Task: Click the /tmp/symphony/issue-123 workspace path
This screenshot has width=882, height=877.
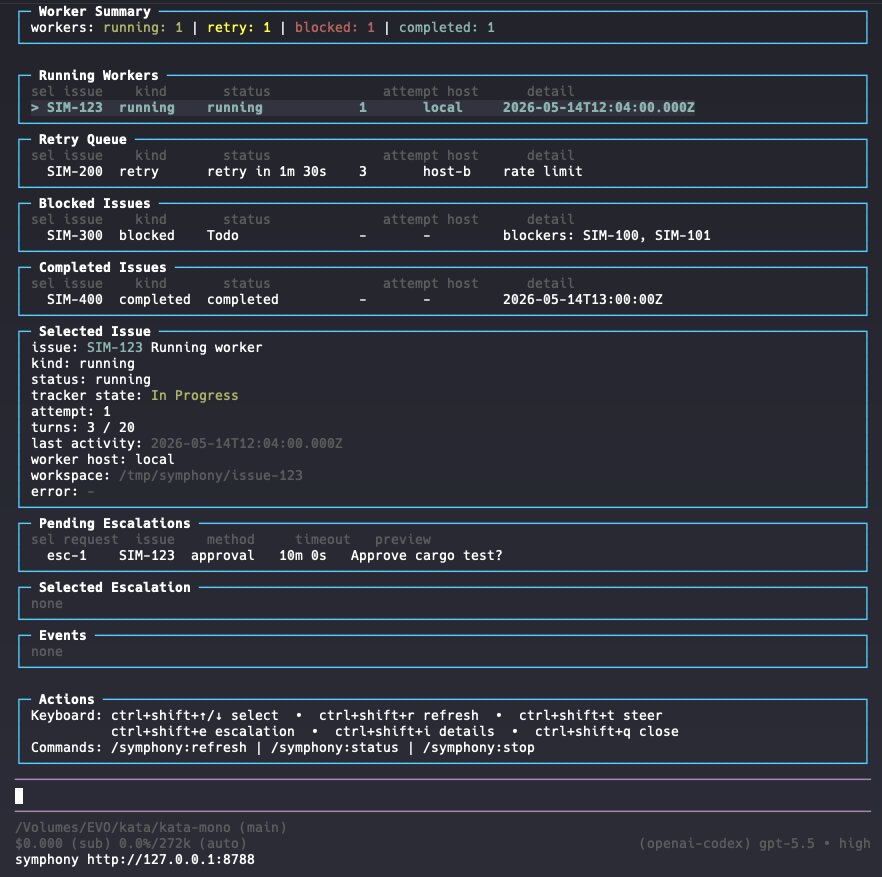Action: [x=210, y=476]
